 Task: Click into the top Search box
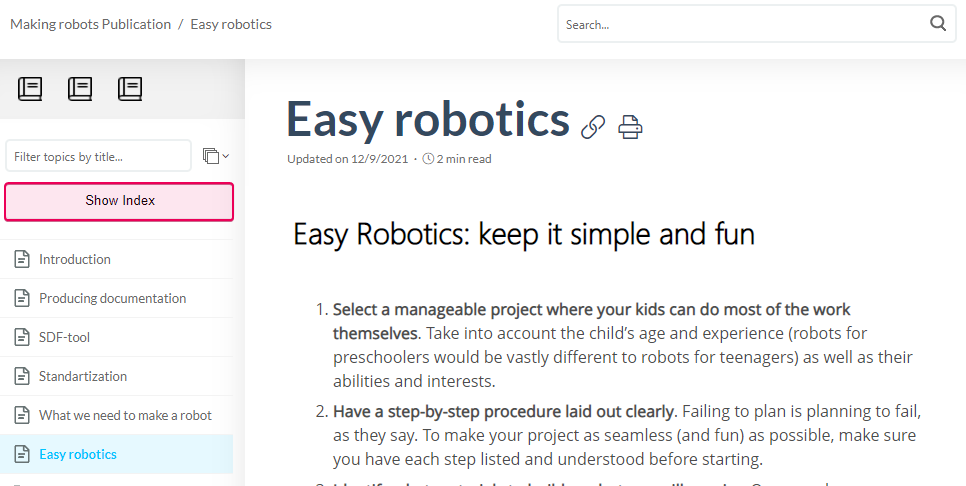coord(740,24)
